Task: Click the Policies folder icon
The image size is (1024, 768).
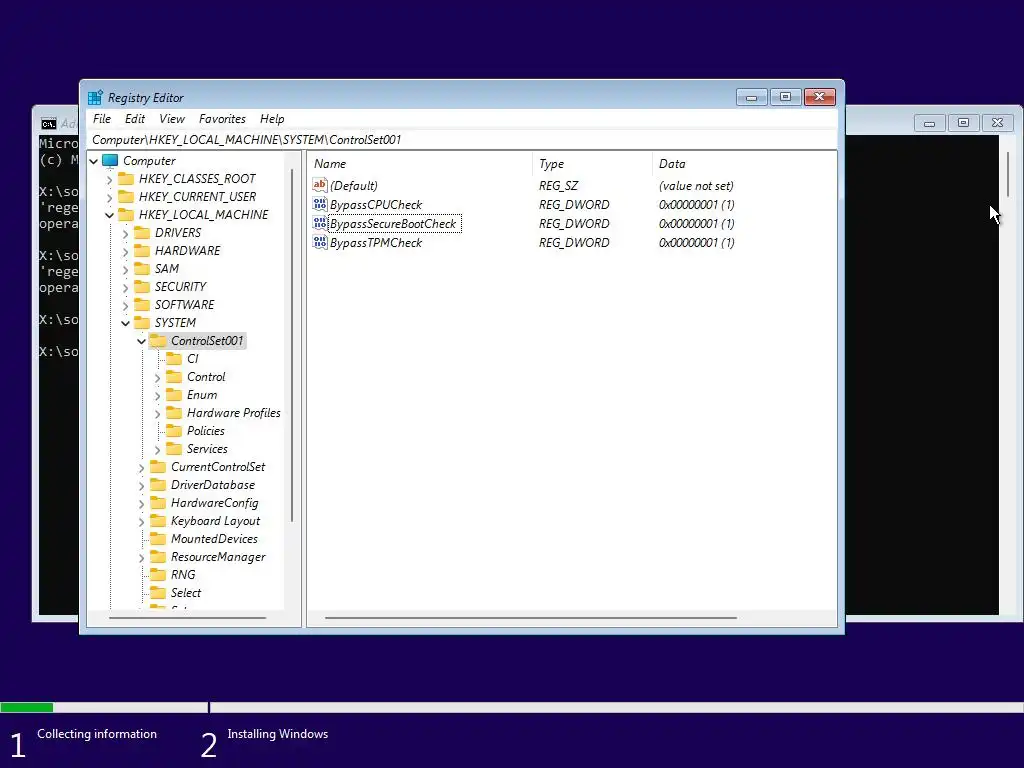Action: point(174,430)
